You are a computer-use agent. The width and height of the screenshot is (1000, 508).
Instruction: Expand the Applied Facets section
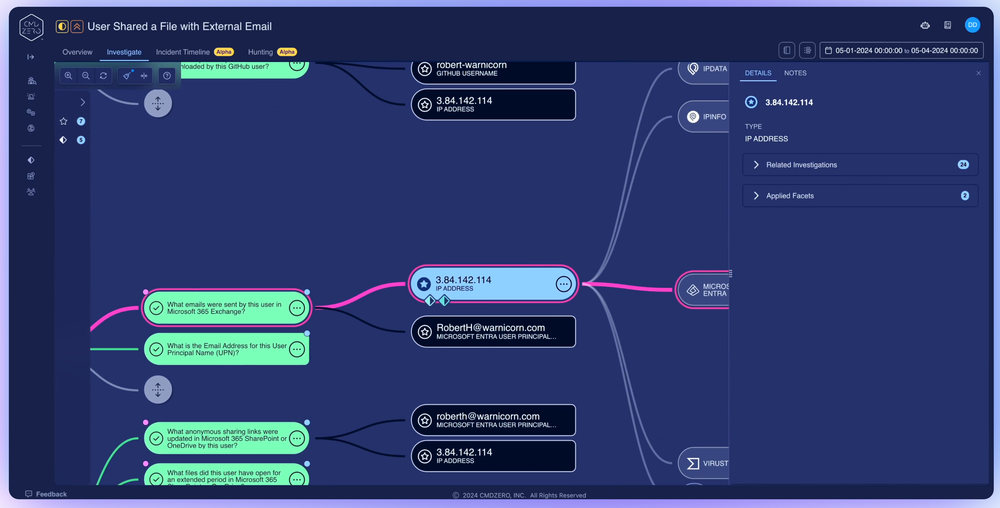(x=860, y=196)
